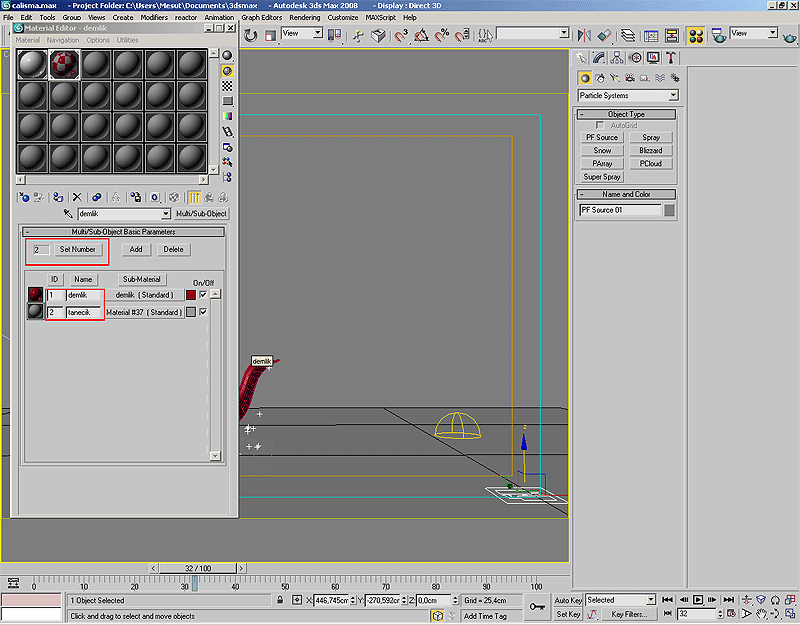This screenshot has width=800, height=625.
Task: Pick material from object eyedropper
Action: 68,214
